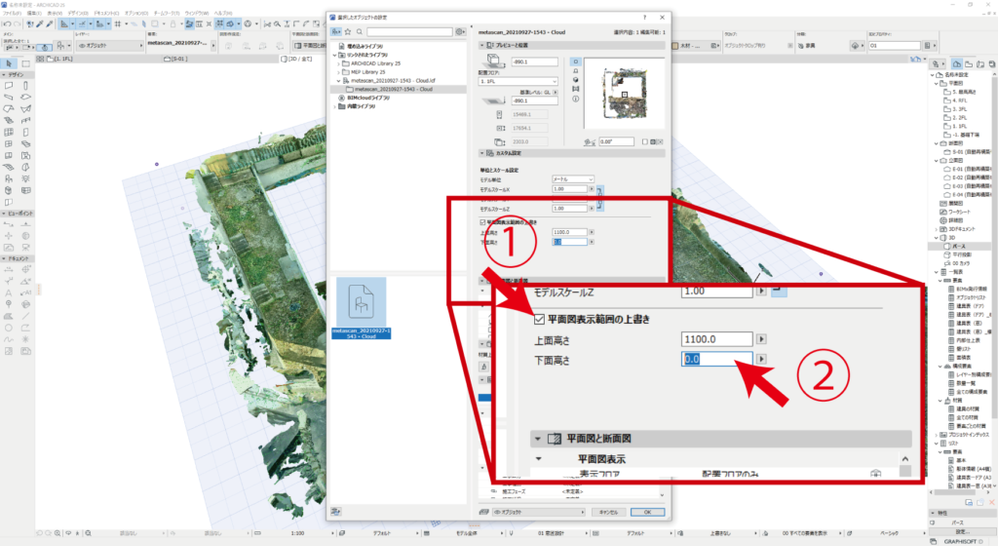Open the layer dropdown showing オブジェクト in the info box
The image size is (998, 546).
[109, 46]
